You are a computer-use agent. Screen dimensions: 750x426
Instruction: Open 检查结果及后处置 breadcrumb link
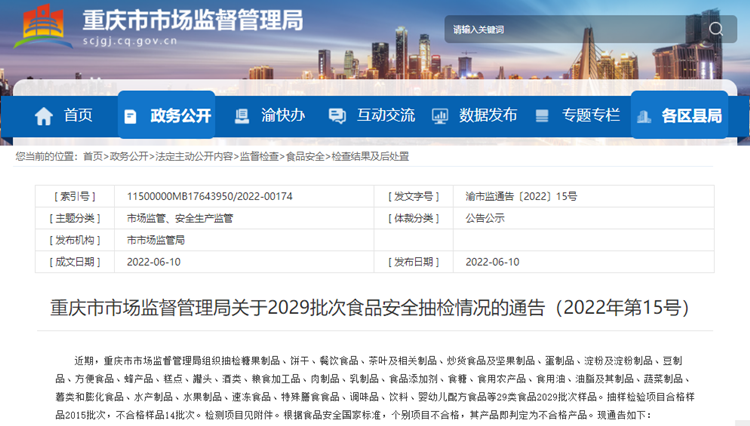(370, 157)
